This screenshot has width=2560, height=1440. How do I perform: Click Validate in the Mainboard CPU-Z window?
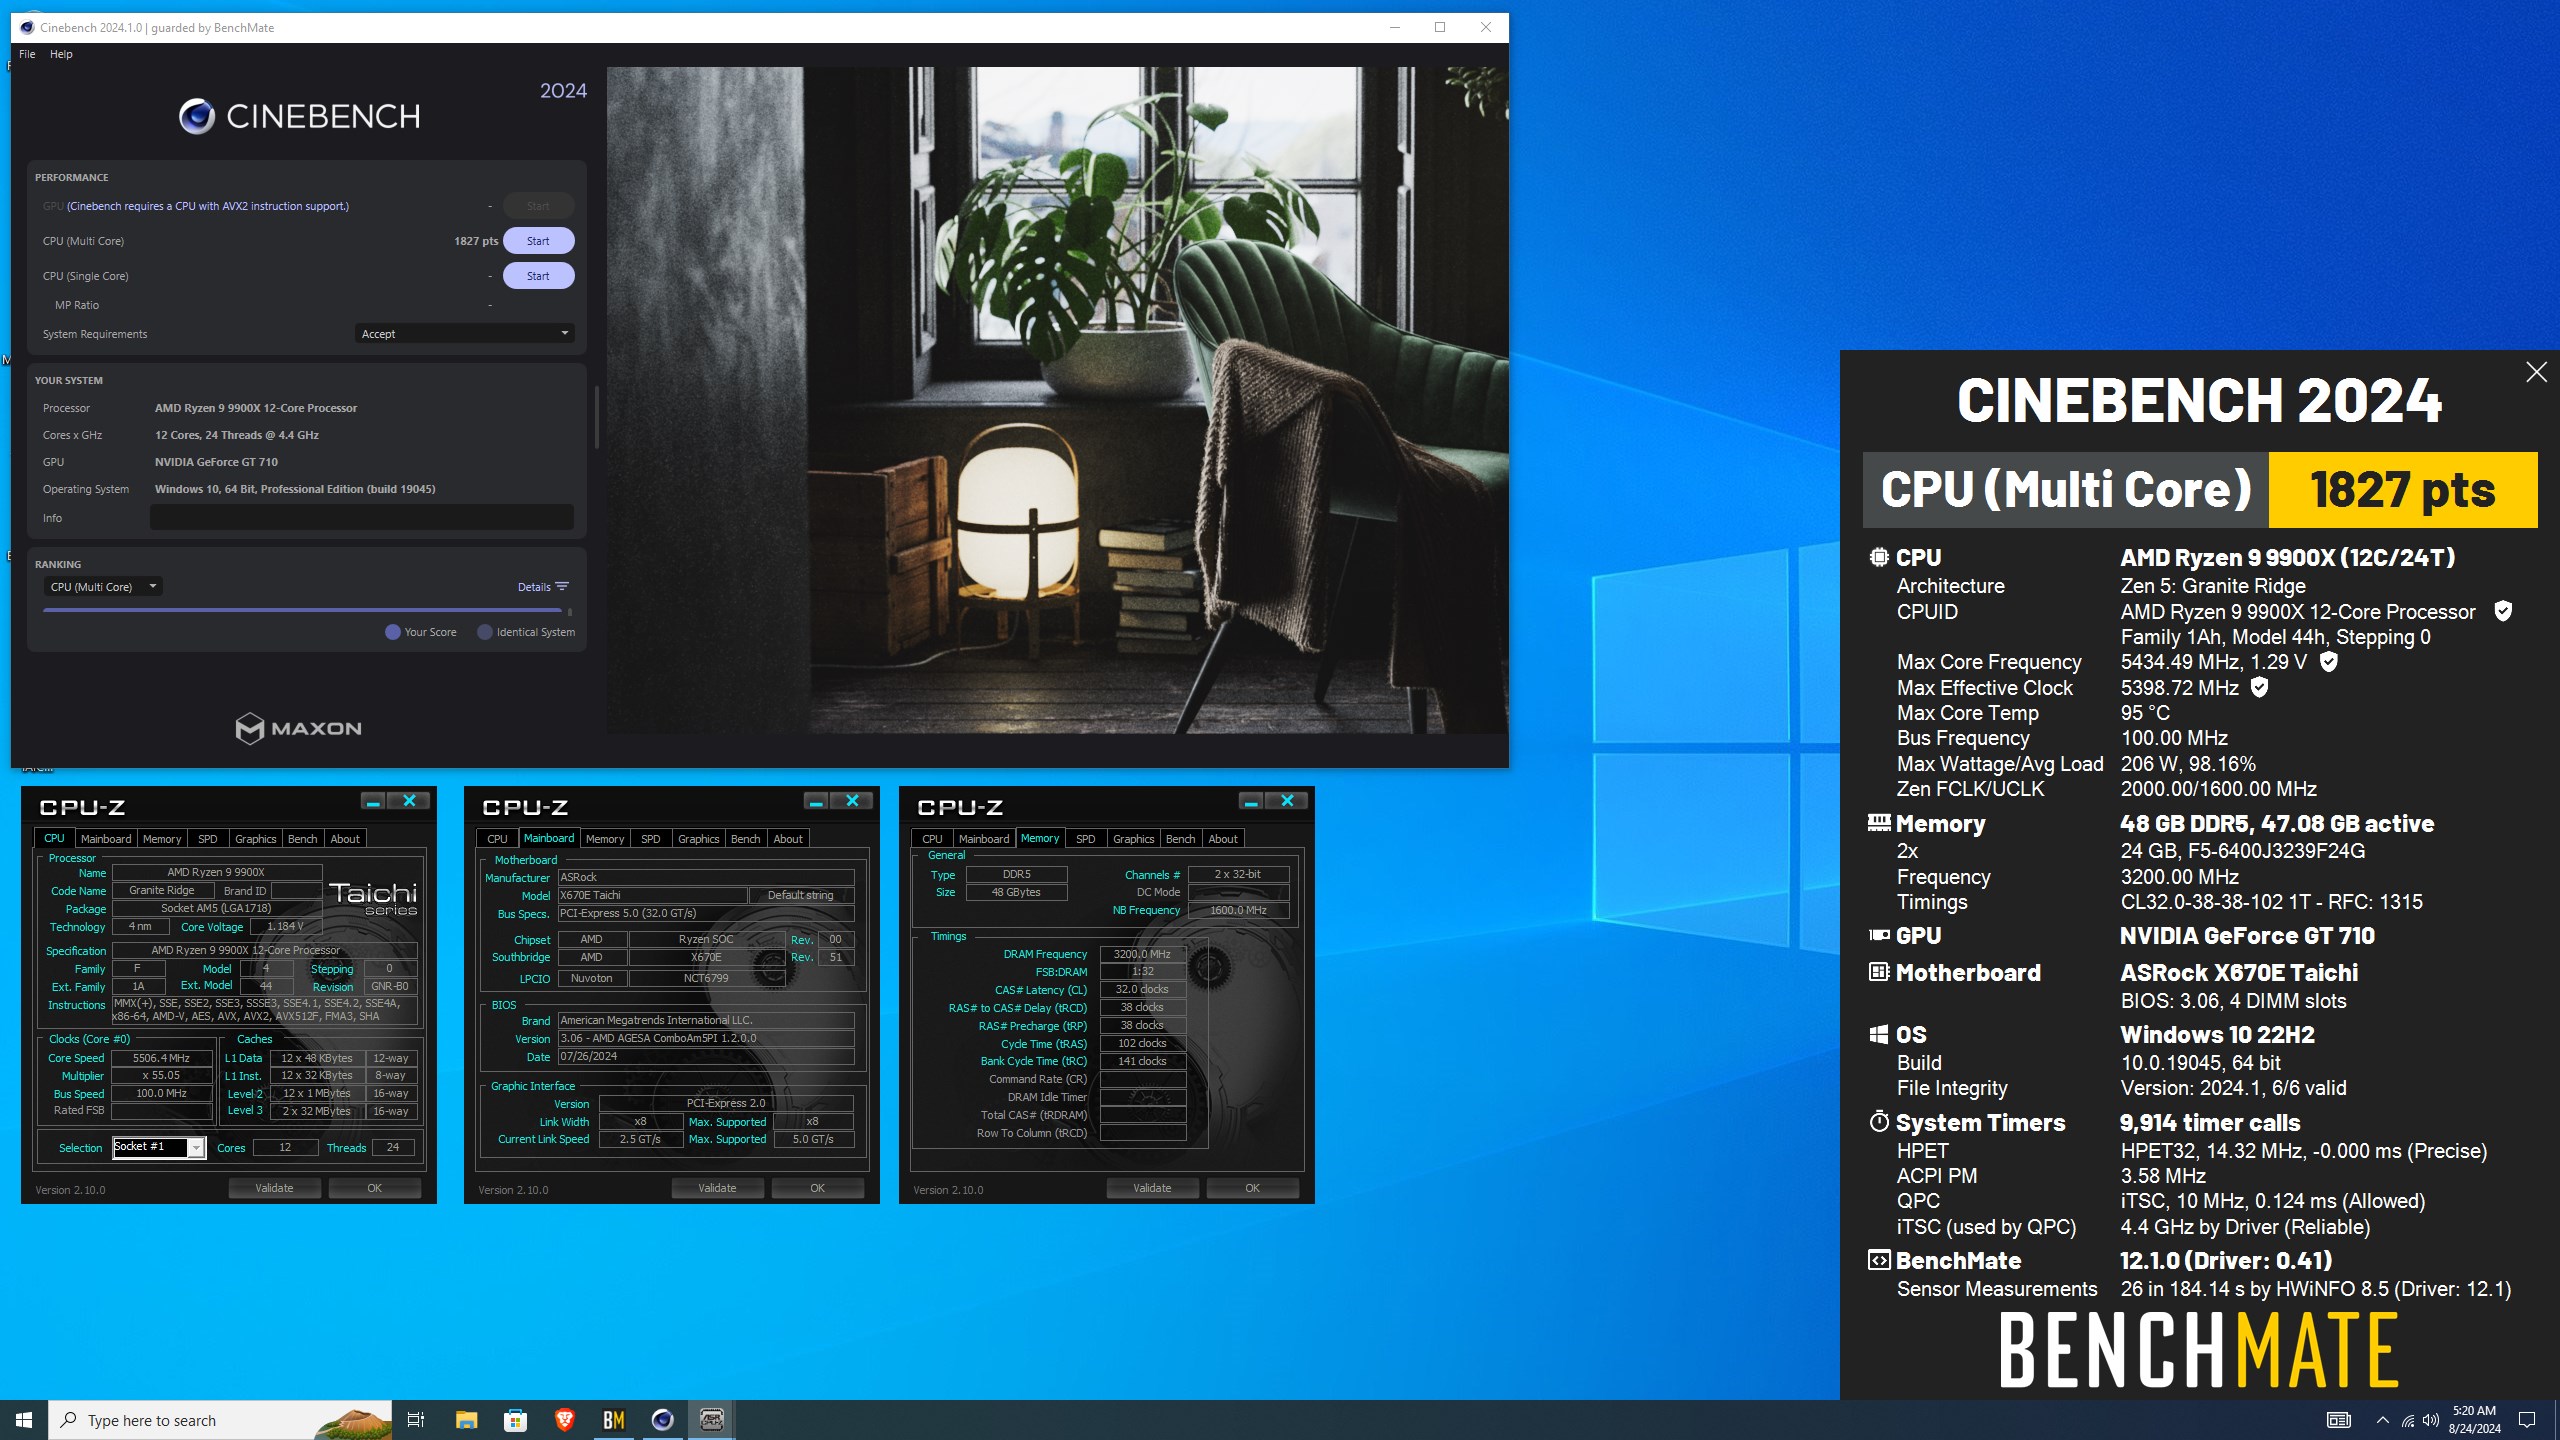click(x=717, y=1188)
